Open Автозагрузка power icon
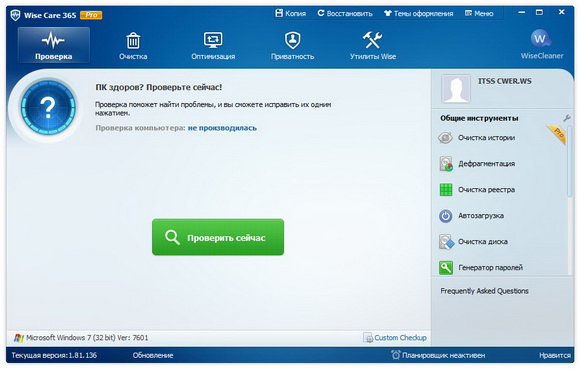The height and width of the screenshot is (369, 580). [446, 216]
